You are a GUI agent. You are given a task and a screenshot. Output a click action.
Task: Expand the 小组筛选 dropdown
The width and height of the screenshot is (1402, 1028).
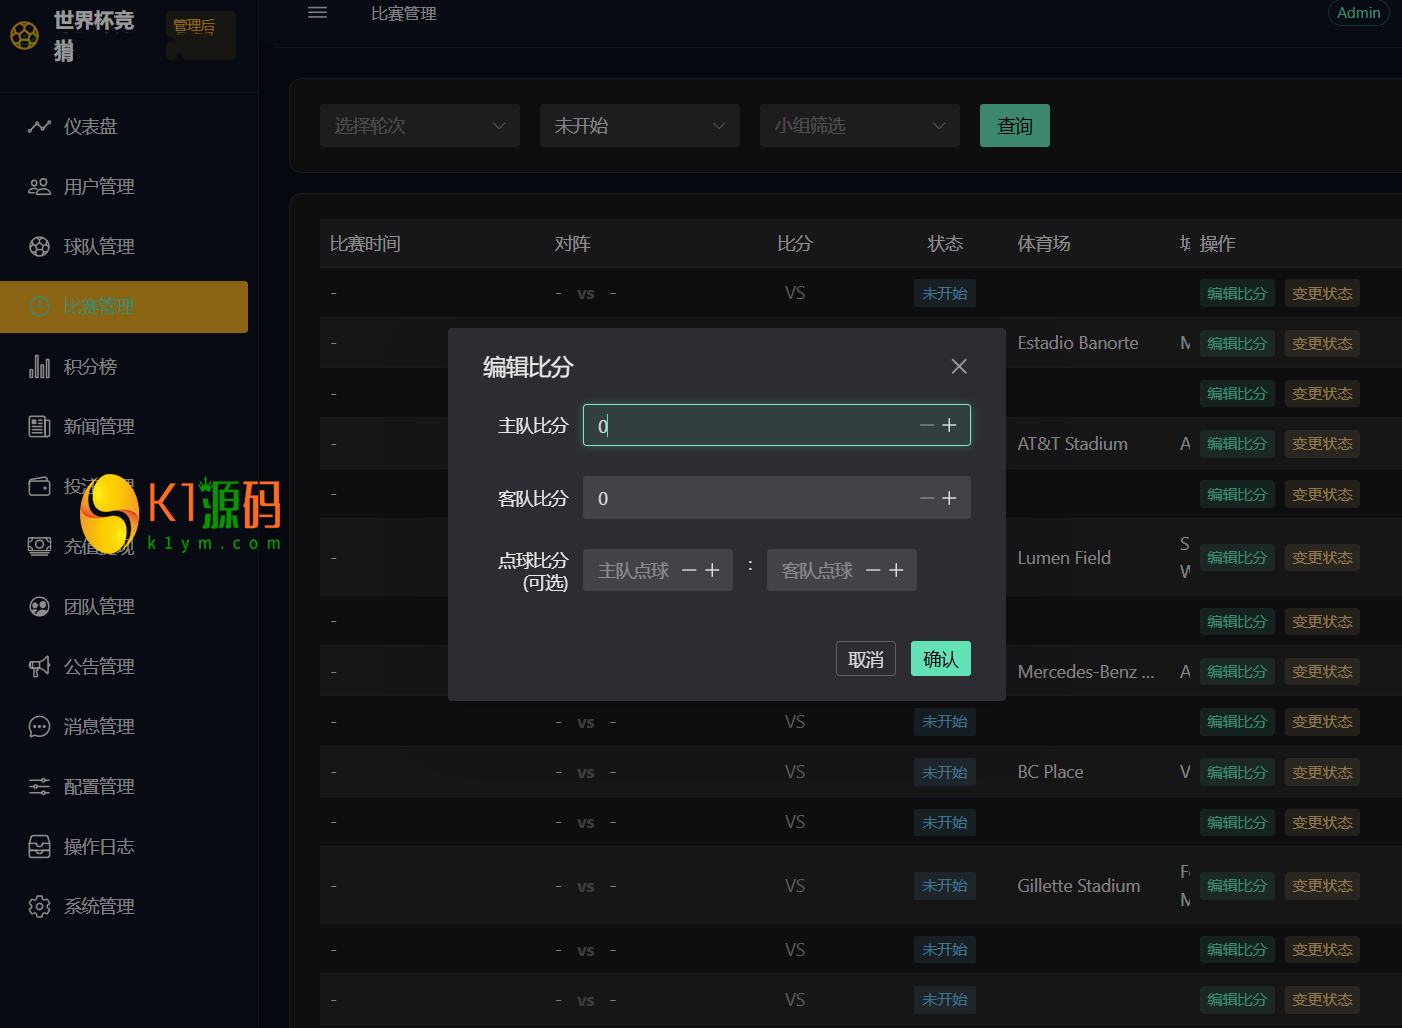860,126
